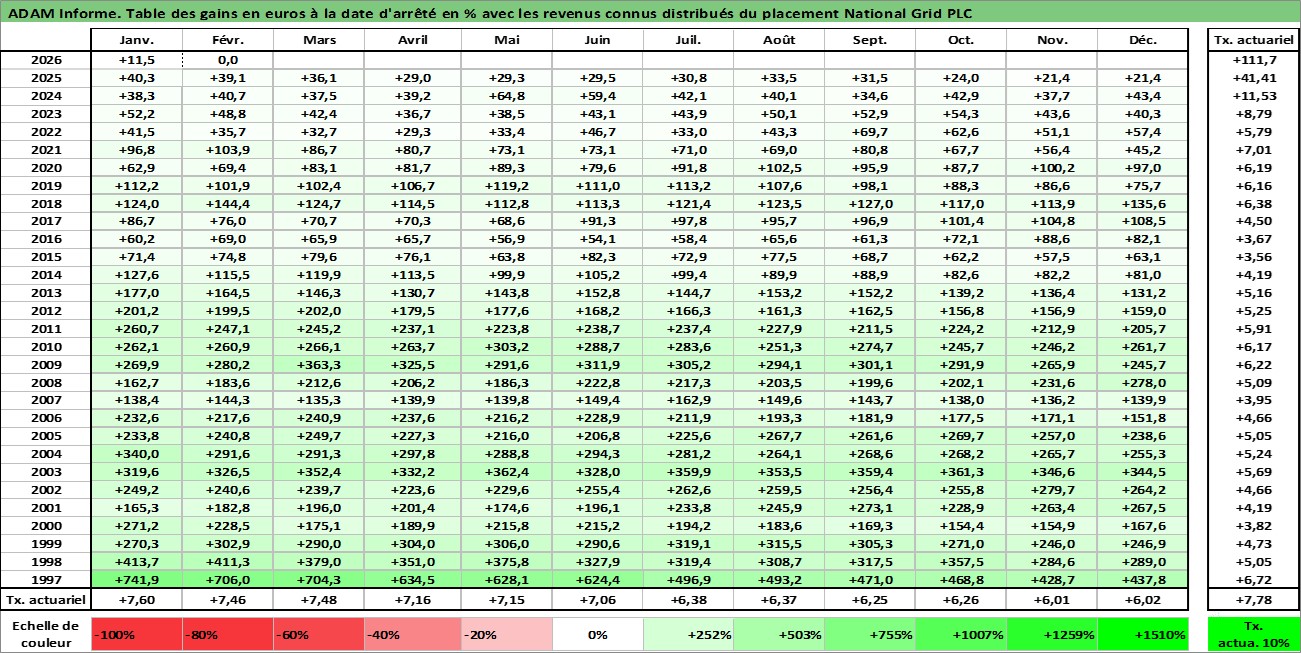Select the +240,9 cell for Mars 2006
The height and width of the screenshot is (653, 1301).
coord(318,419)
